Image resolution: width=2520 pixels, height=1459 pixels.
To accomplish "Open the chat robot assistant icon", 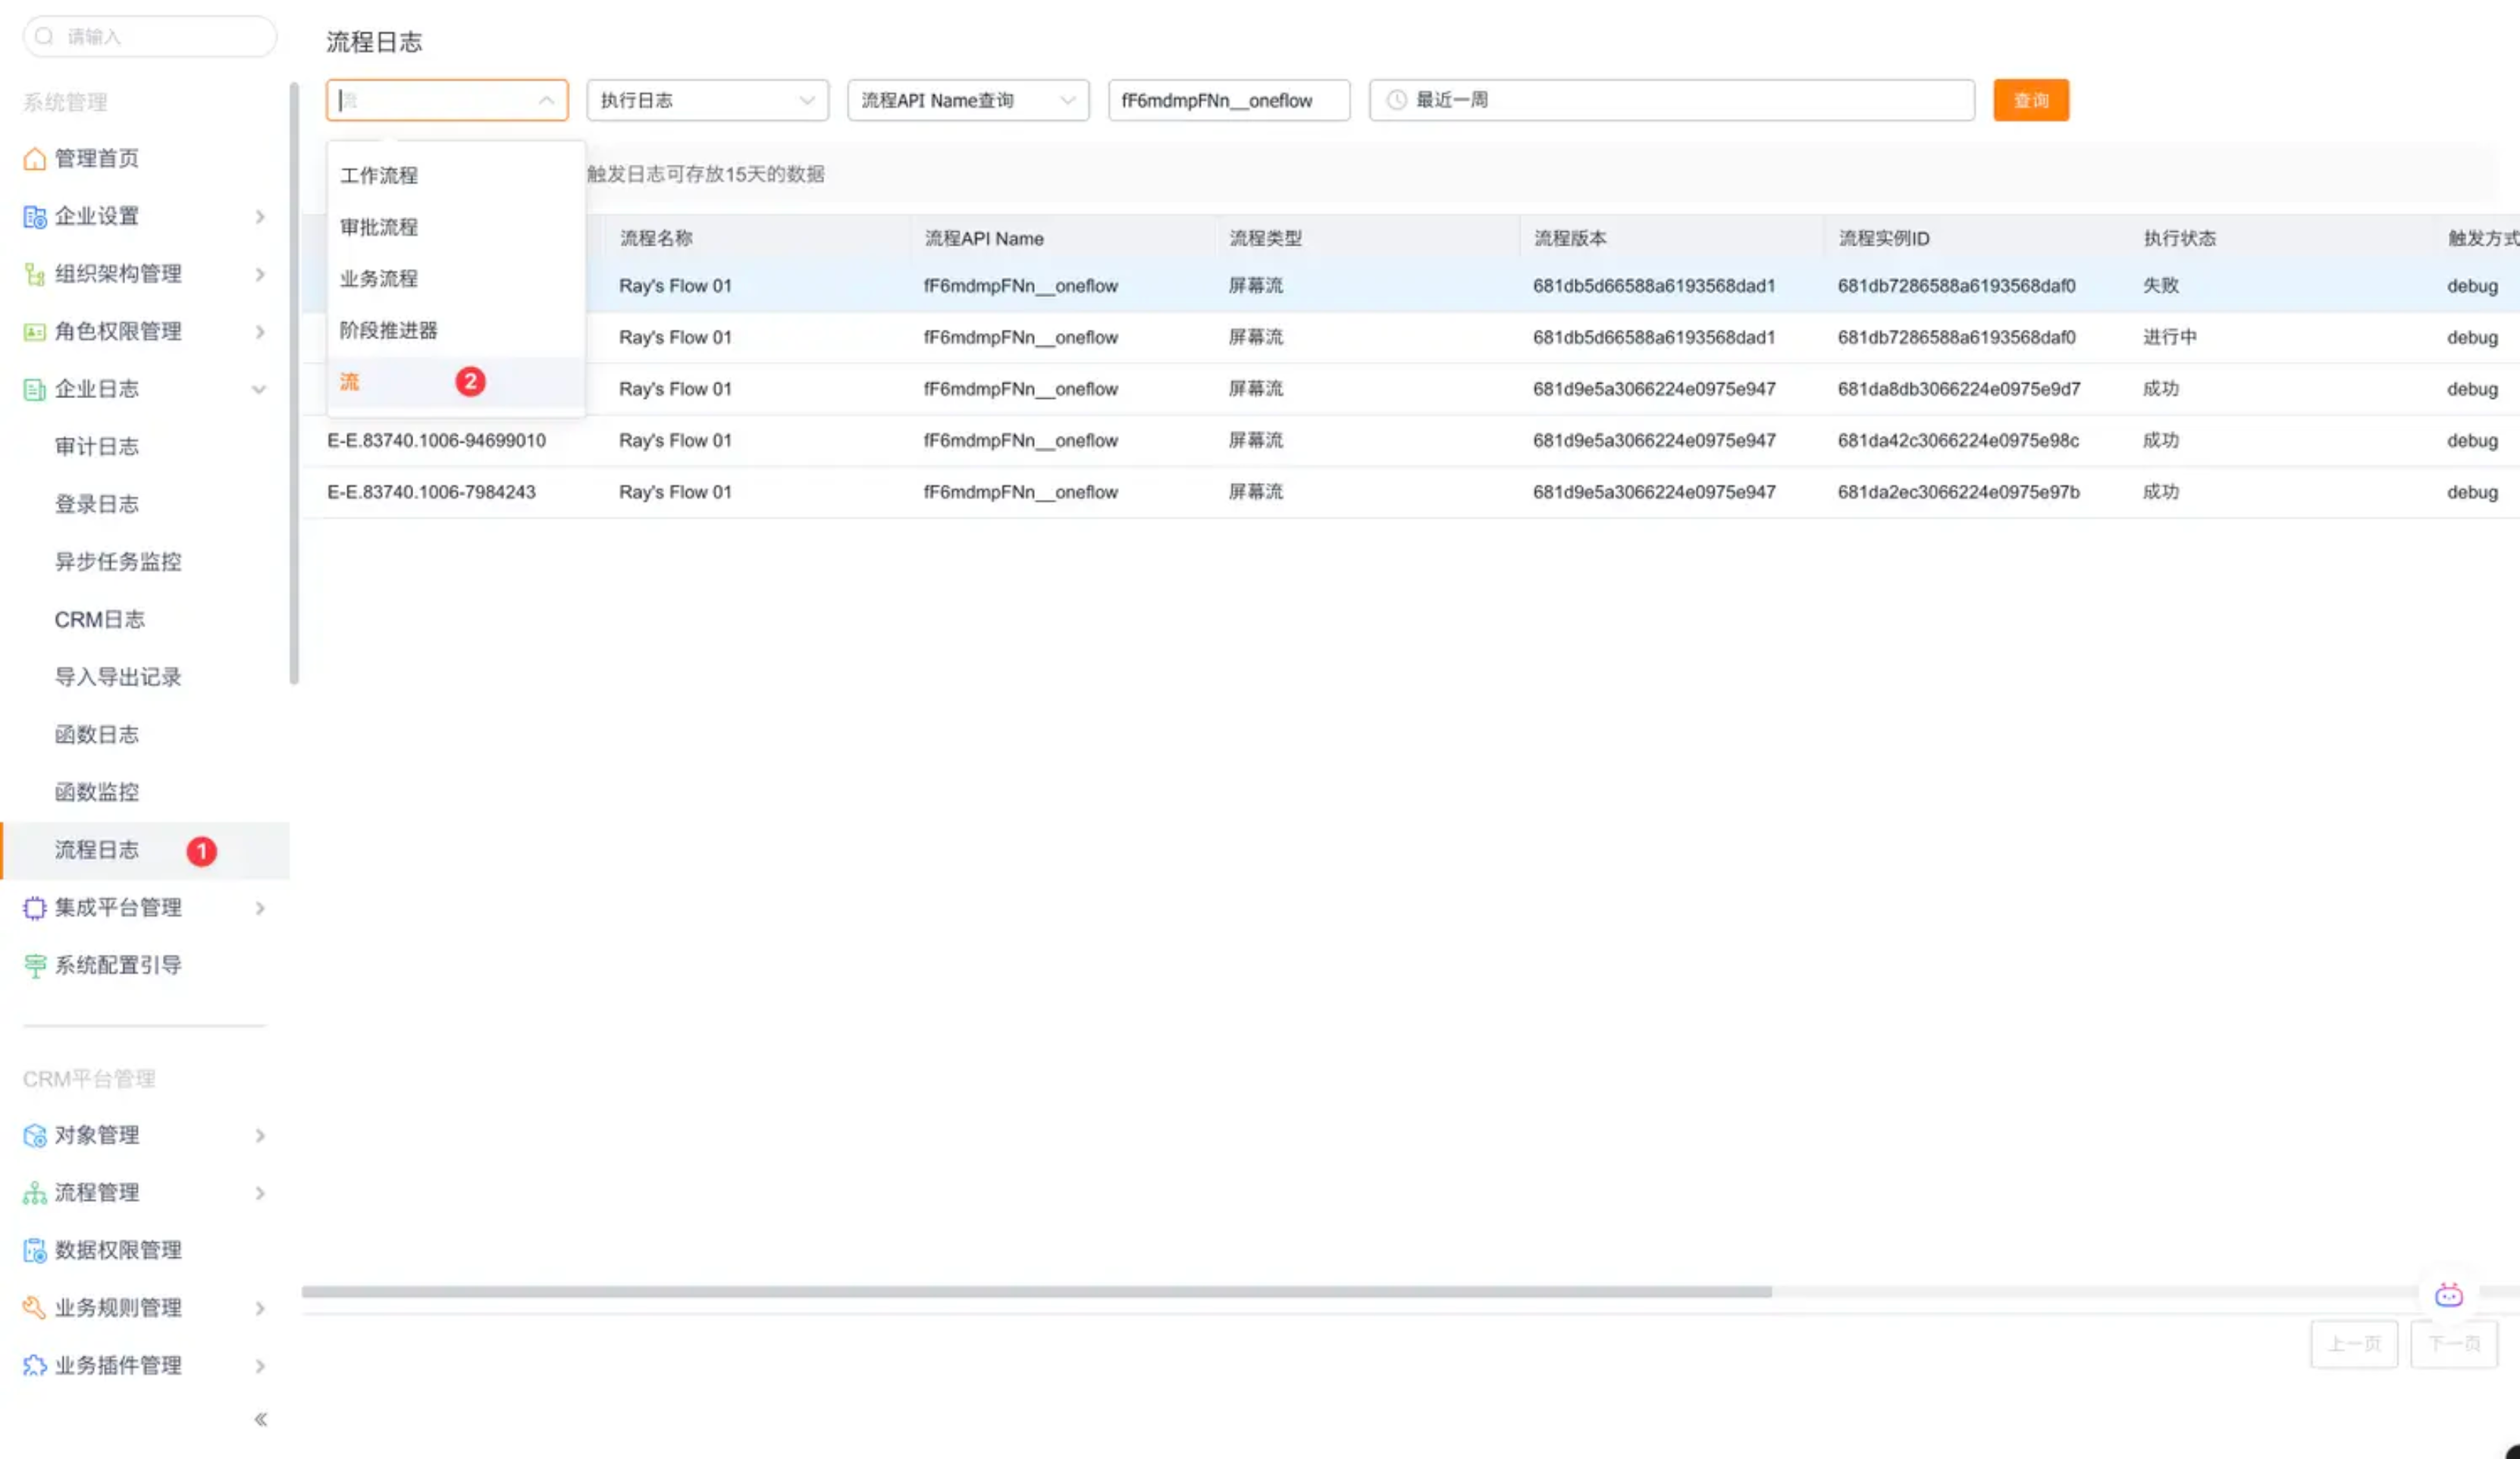I will click(x=2448, y=1296).
